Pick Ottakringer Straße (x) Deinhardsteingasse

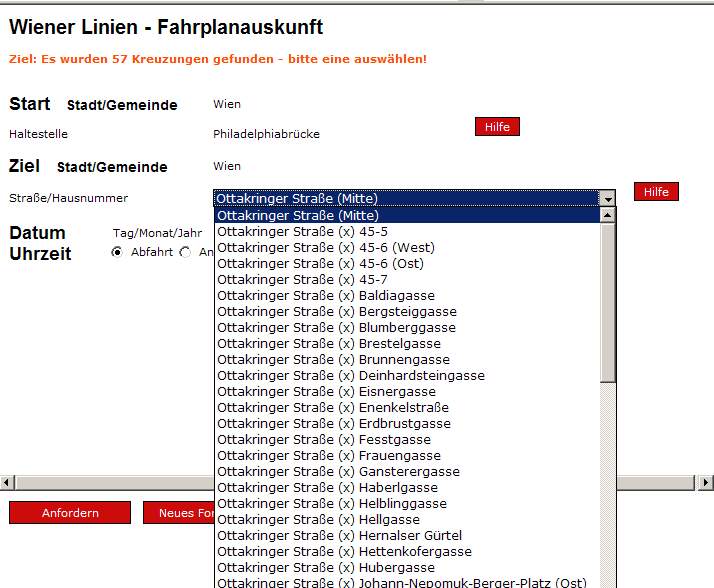(350, 375)
